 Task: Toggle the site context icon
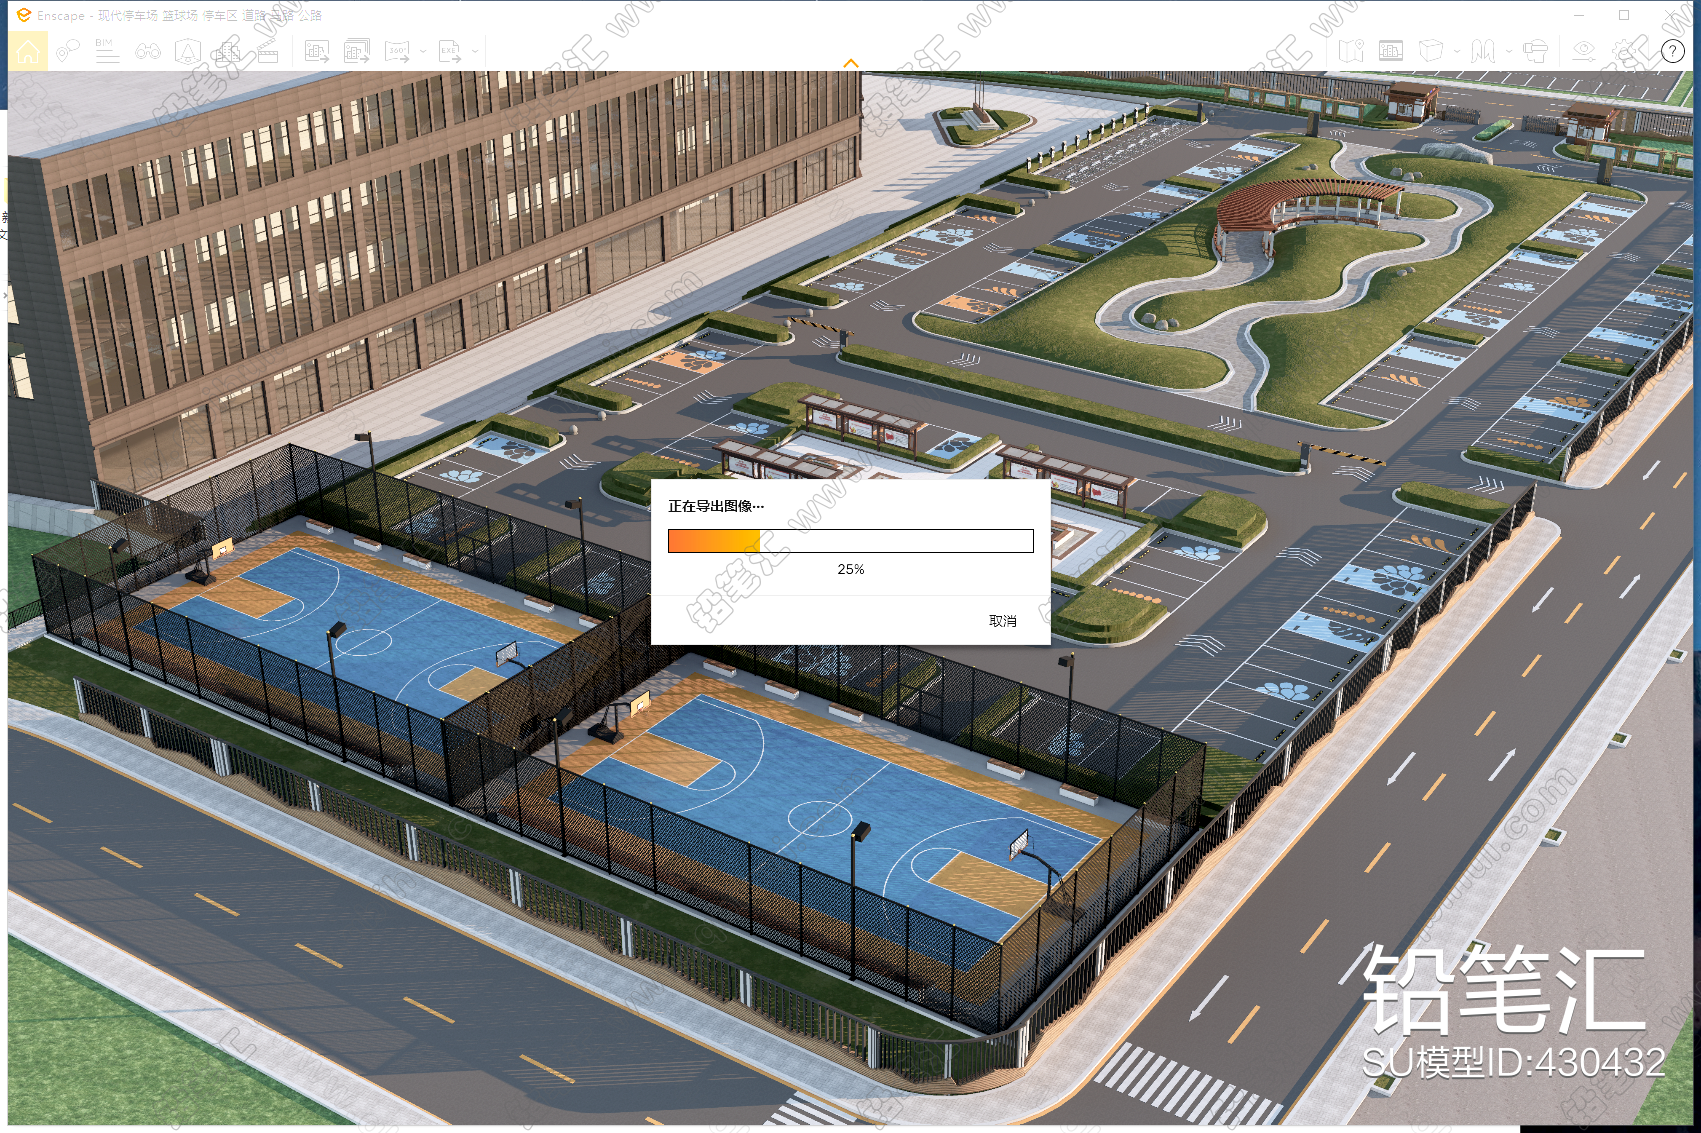(x=188, y=51)
